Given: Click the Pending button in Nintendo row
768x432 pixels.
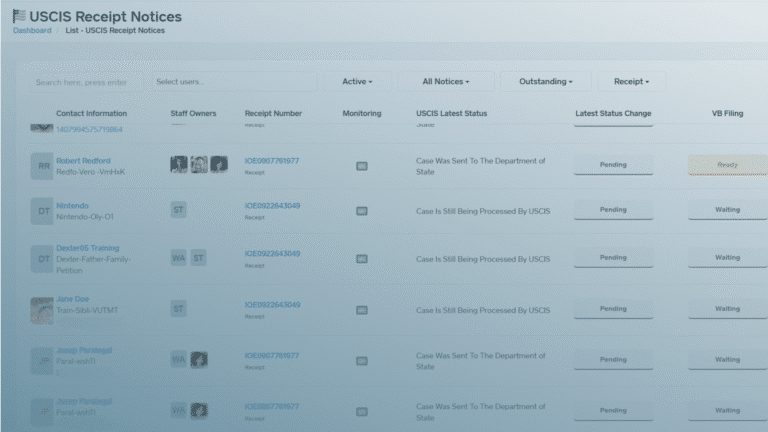Looking at the screenshot, I should pyautogui.click(x=613, y=210).
